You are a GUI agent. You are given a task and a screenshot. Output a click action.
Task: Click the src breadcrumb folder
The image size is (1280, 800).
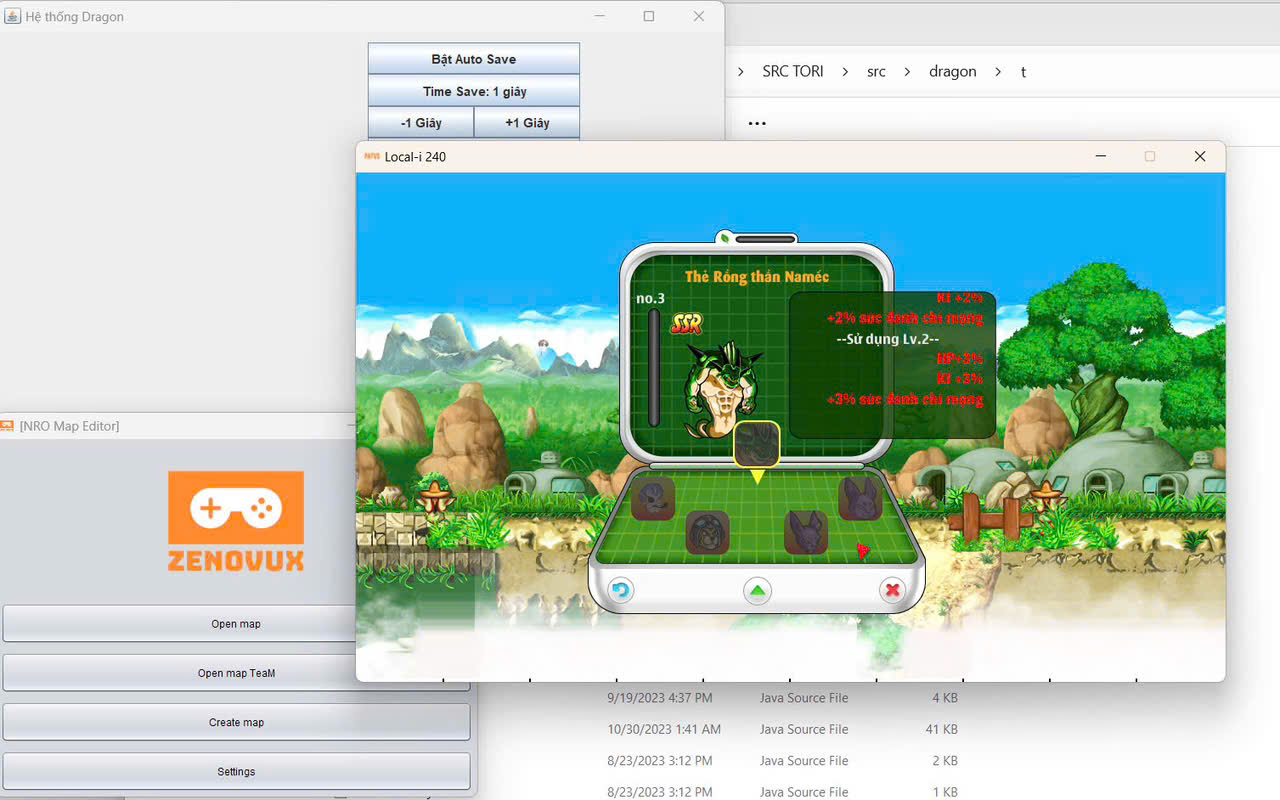click(876, 72)
